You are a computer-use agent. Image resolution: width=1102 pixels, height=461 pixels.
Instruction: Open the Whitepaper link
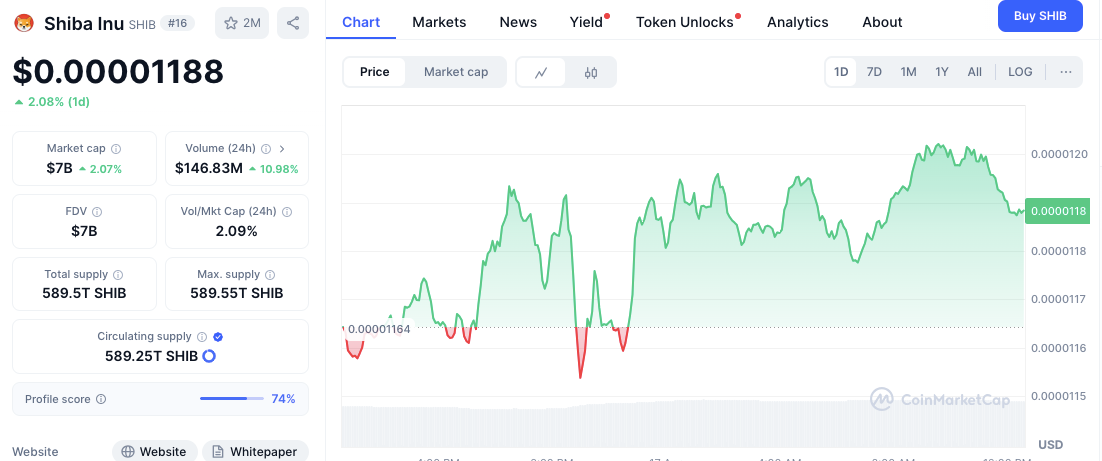click(x=255, y=451)
